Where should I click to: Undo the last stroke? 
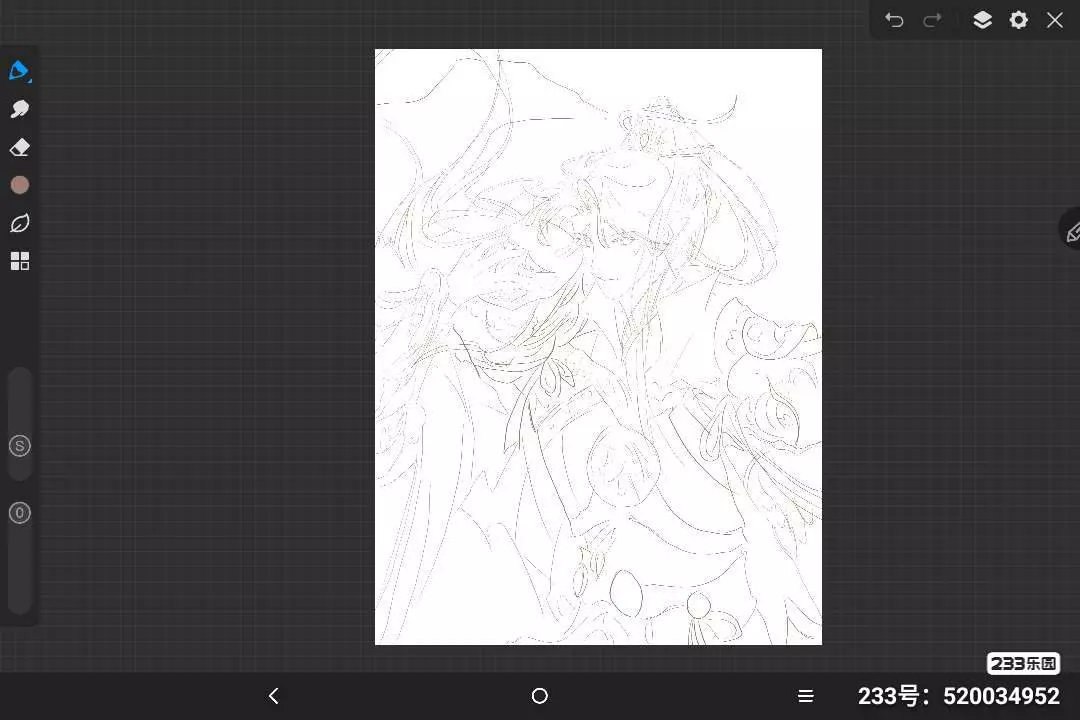894,20
